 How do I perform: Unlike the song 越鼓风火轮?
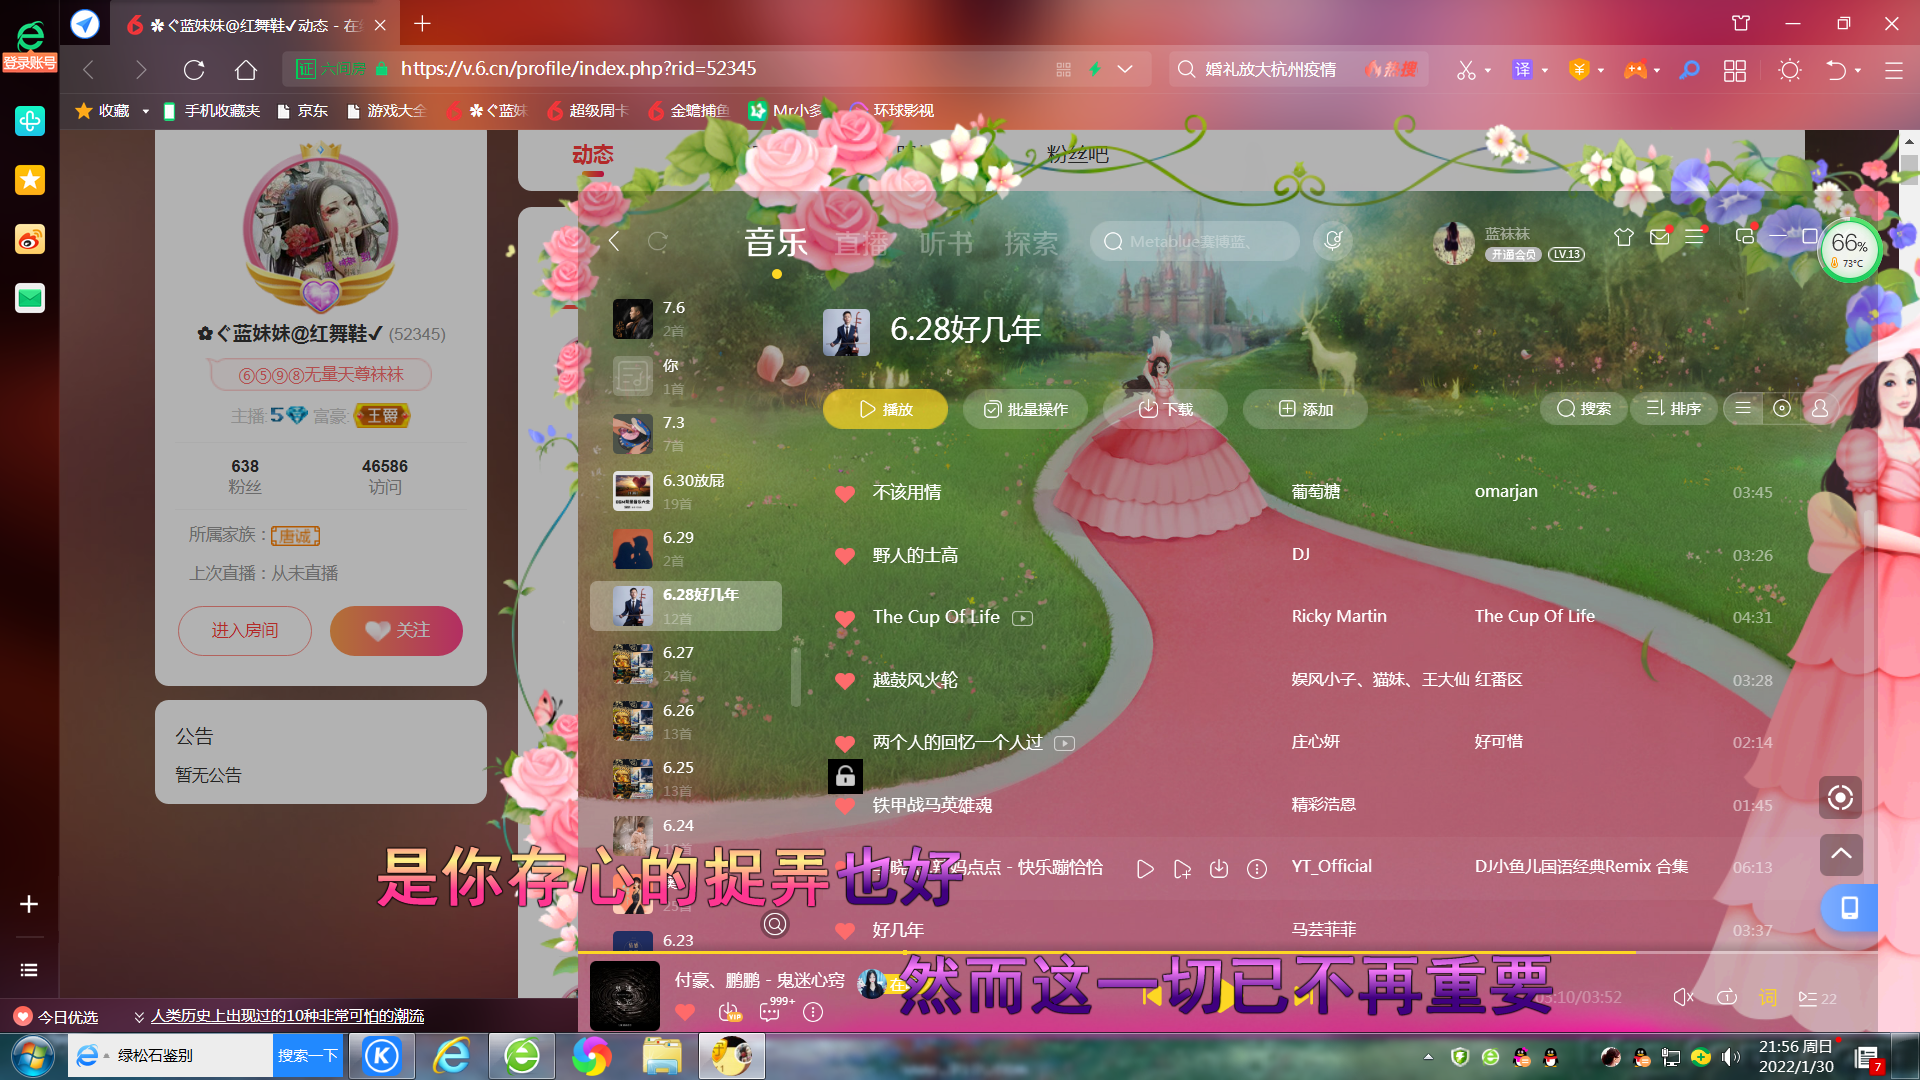click(x=845, y=681)
